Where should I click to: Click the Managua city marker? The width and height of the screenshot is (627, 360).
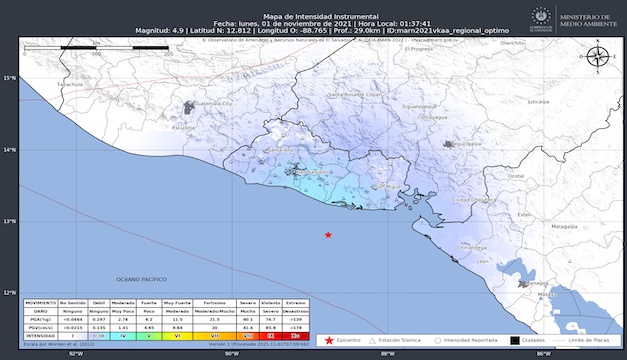[522, 284]
